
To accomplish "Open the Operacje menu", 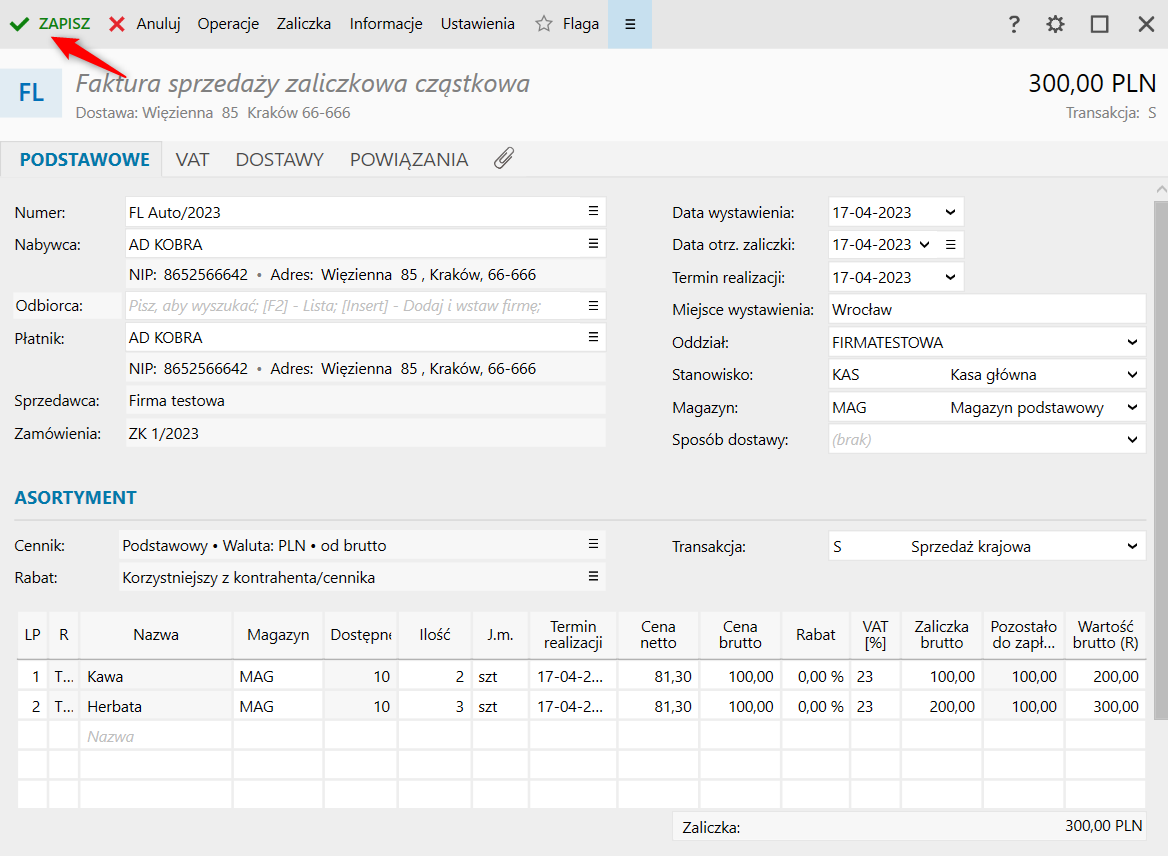I will coord(228,24).
